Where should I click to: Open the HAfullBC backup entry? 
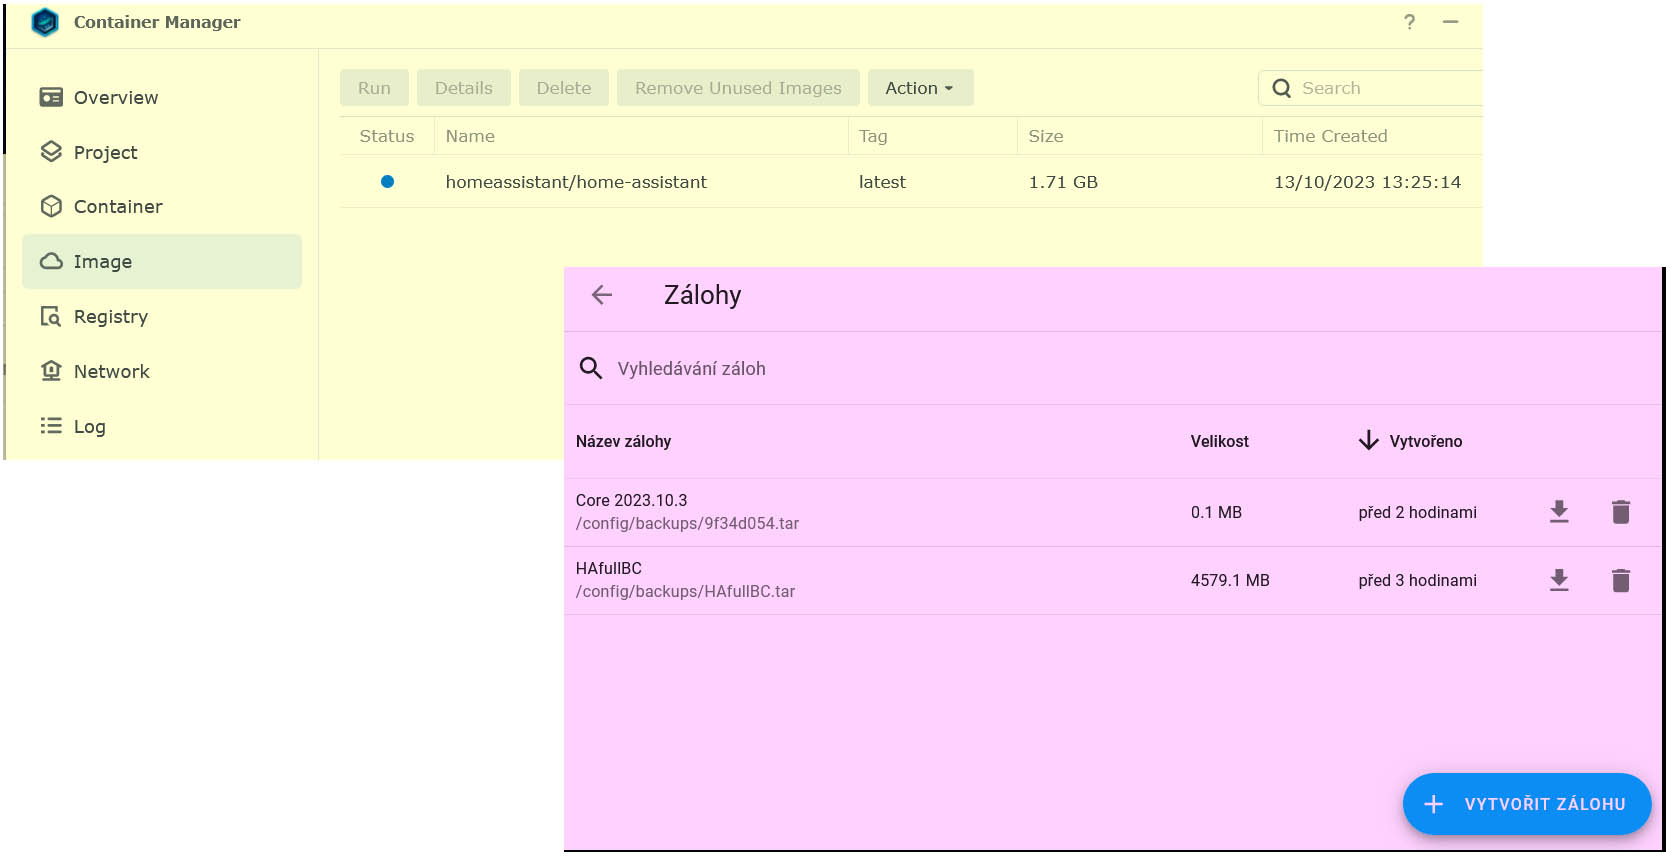coord(608,568)
